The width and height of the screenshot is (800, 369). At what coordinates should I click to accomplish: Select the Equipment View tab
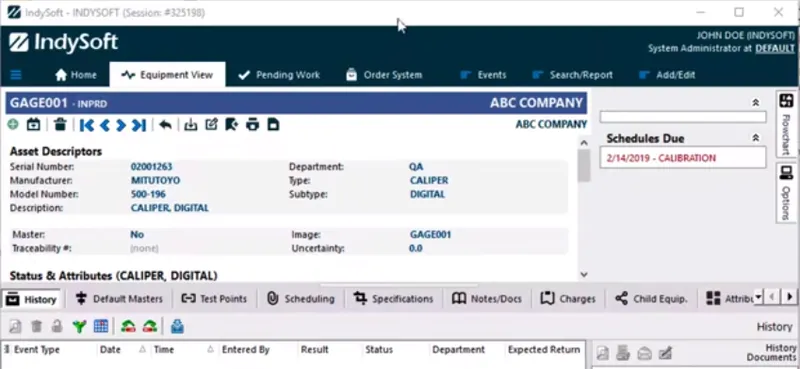167,75
